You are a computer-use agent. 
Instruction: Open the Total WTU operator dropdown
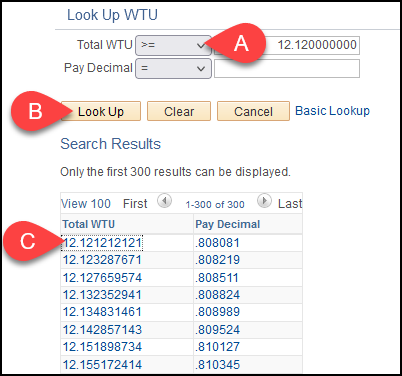173,45
